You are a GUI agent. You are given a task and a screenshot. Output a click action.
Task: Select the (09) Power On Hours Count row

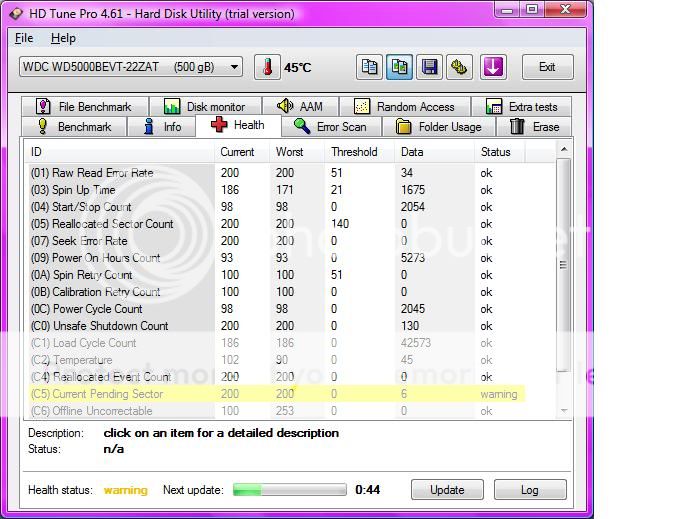(x=277, y=258)
